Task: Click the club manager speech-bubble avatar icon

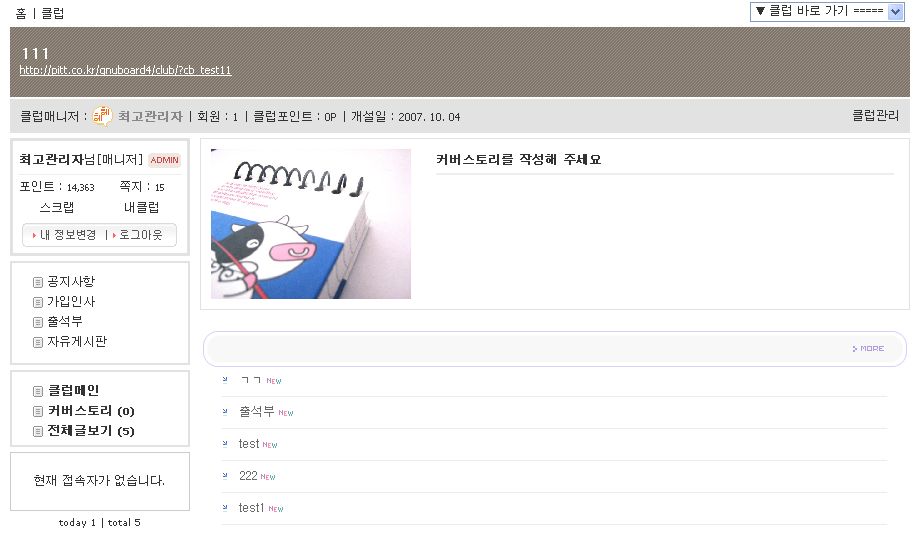Action: (x=102, y=116)
